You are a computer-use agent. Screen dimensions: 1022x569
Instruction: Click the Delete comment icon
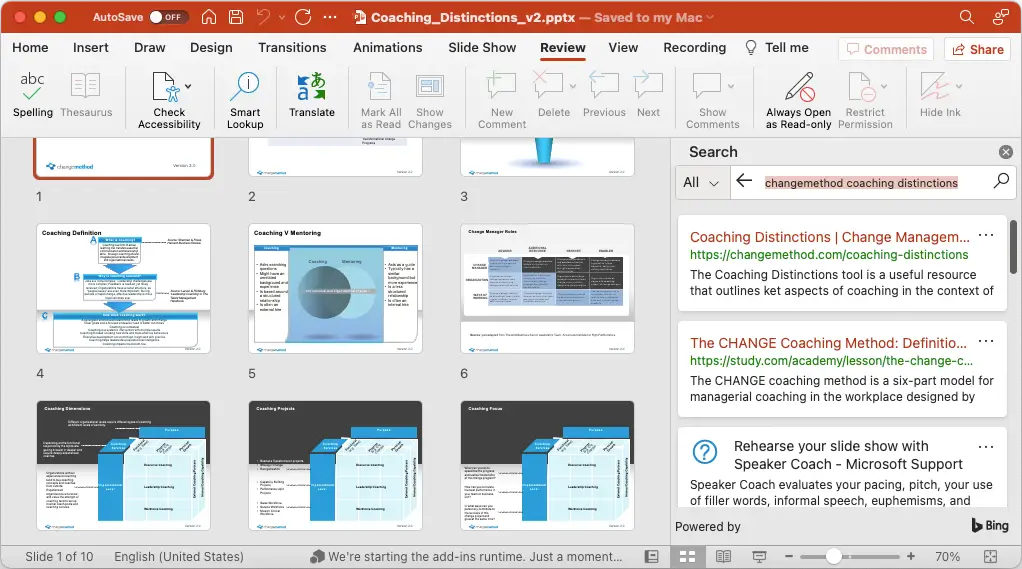[x=548, y=85]
